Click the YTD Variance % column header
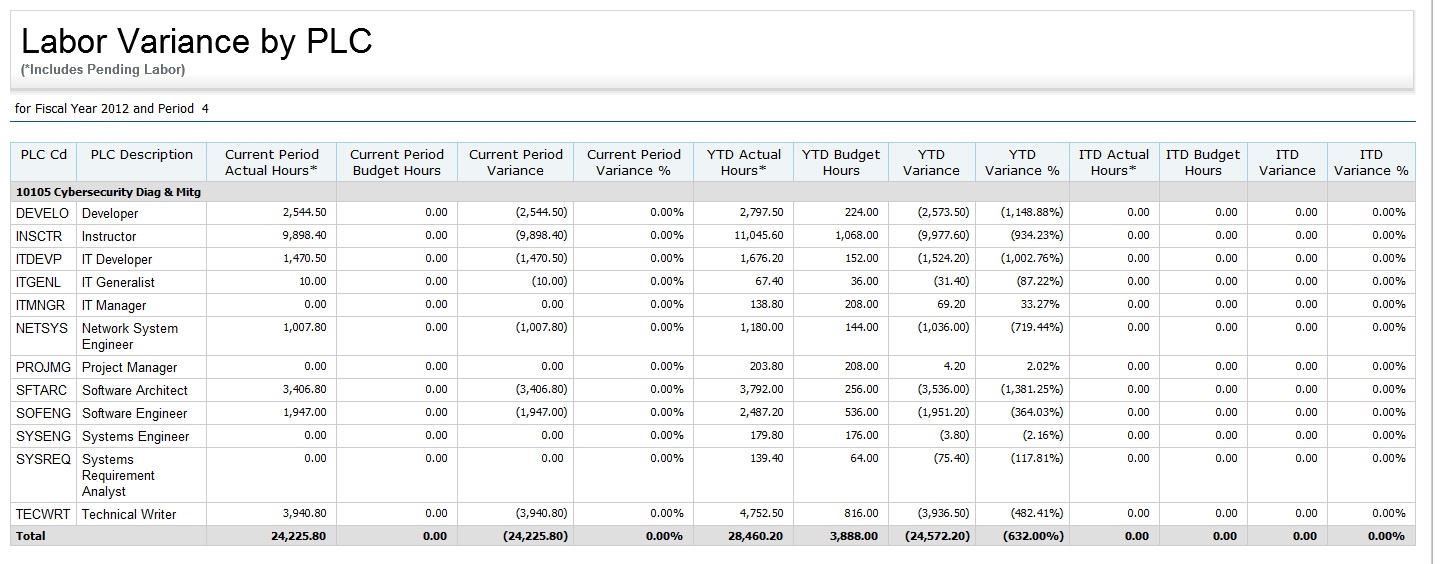 tap(1021, 162)
